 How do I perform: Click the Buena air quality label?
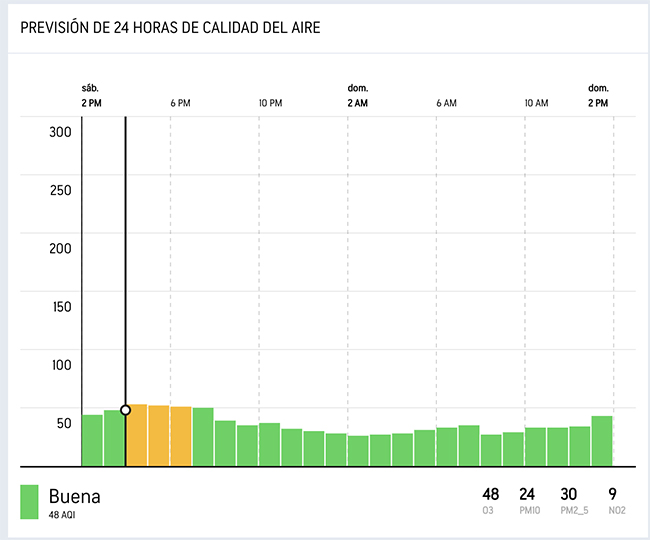tap(75, 496)
